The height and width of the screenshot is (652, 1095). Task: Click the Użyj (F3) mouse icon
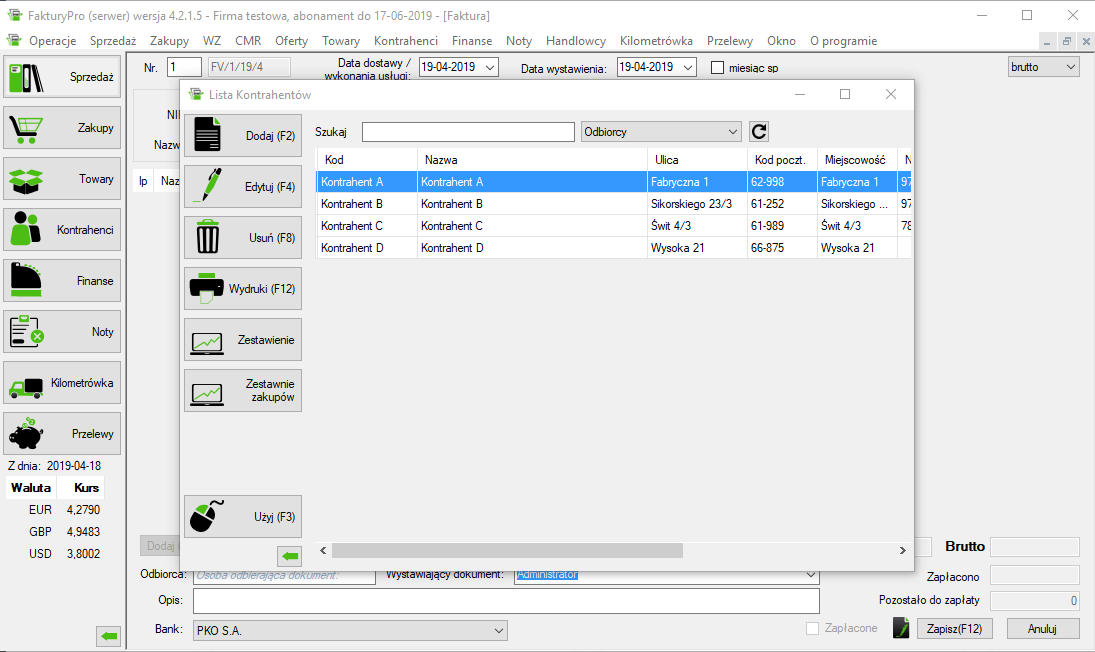(x=207, y=517)
